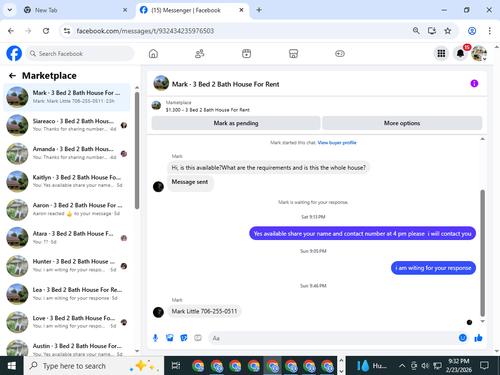
Task: Click the taskbar 'Type here to search' box
Action: [94, 366]
